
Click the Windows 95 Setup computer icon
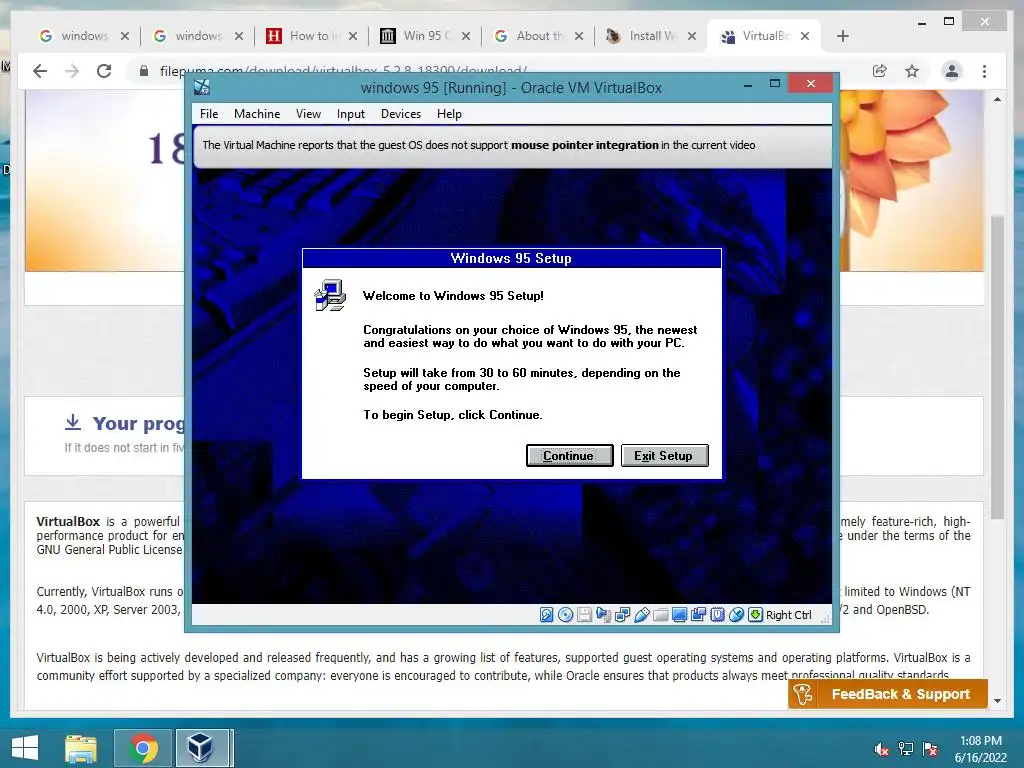pos(330,295)
